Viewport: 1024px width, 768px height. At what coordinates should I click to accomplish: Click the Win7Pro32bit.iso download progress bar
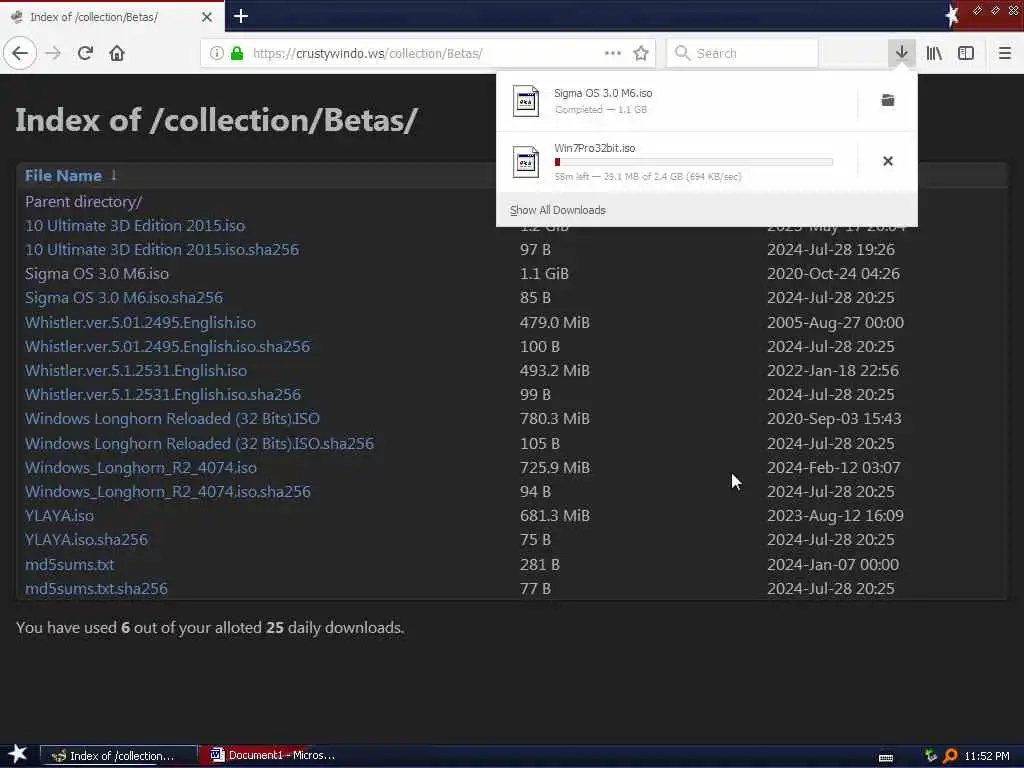tap(694, 162)
